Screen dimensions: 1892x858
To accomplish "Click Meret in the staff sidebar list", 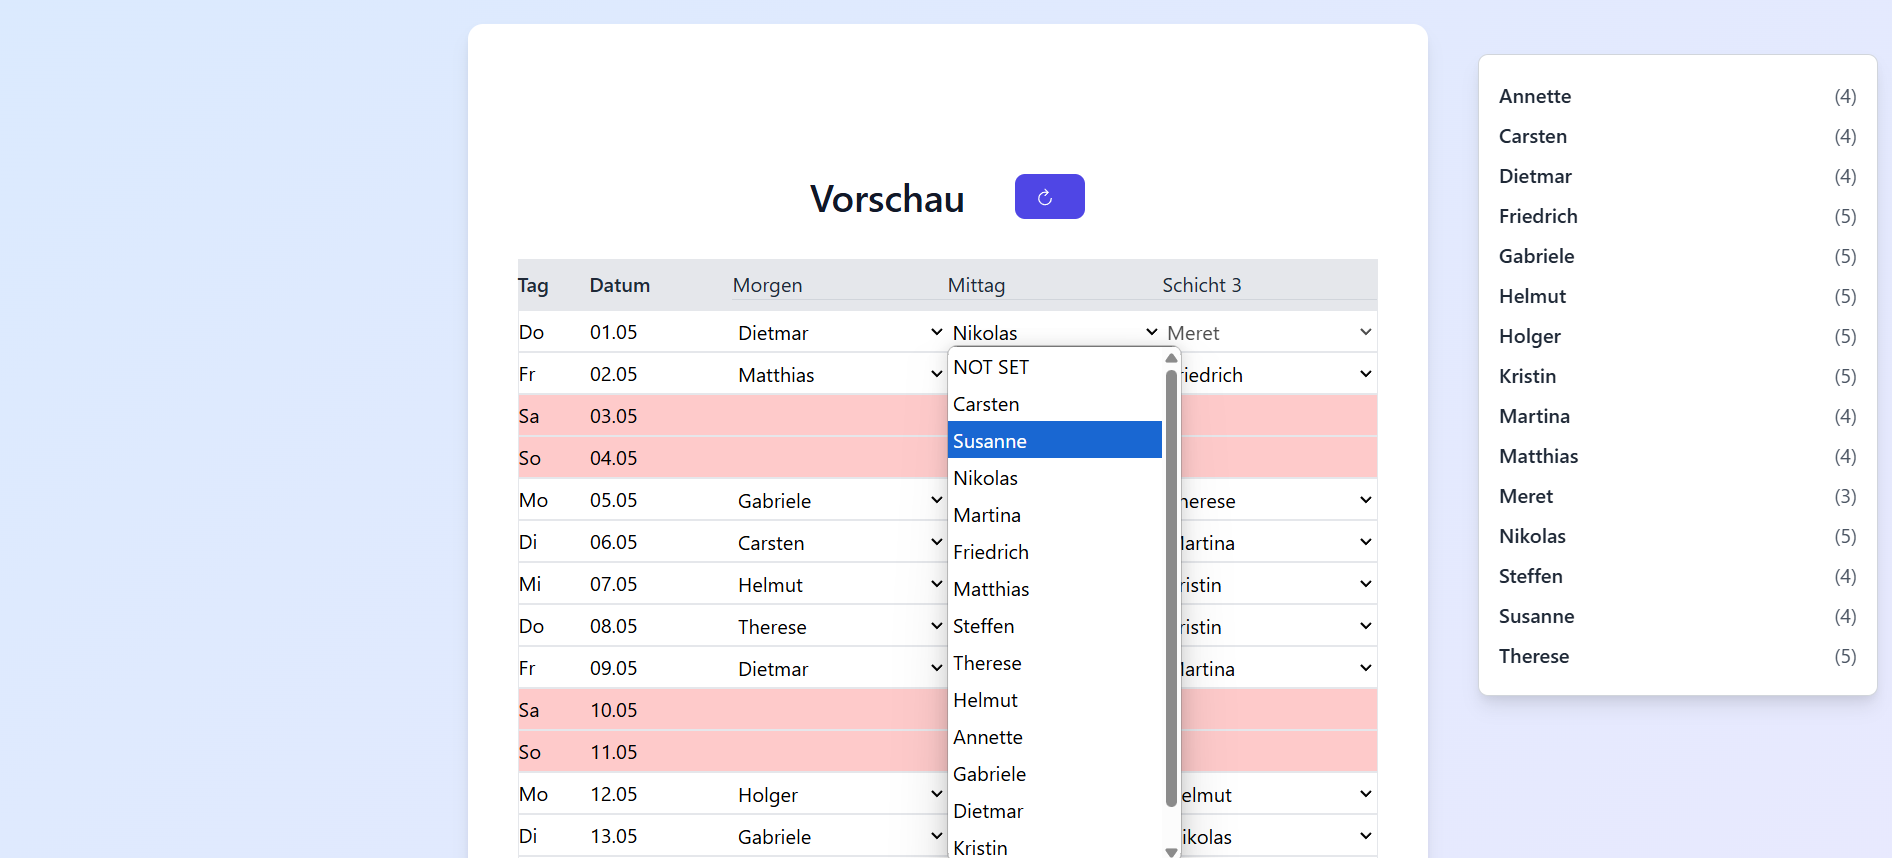I will pyautogui.click(x=1525, y=496).
